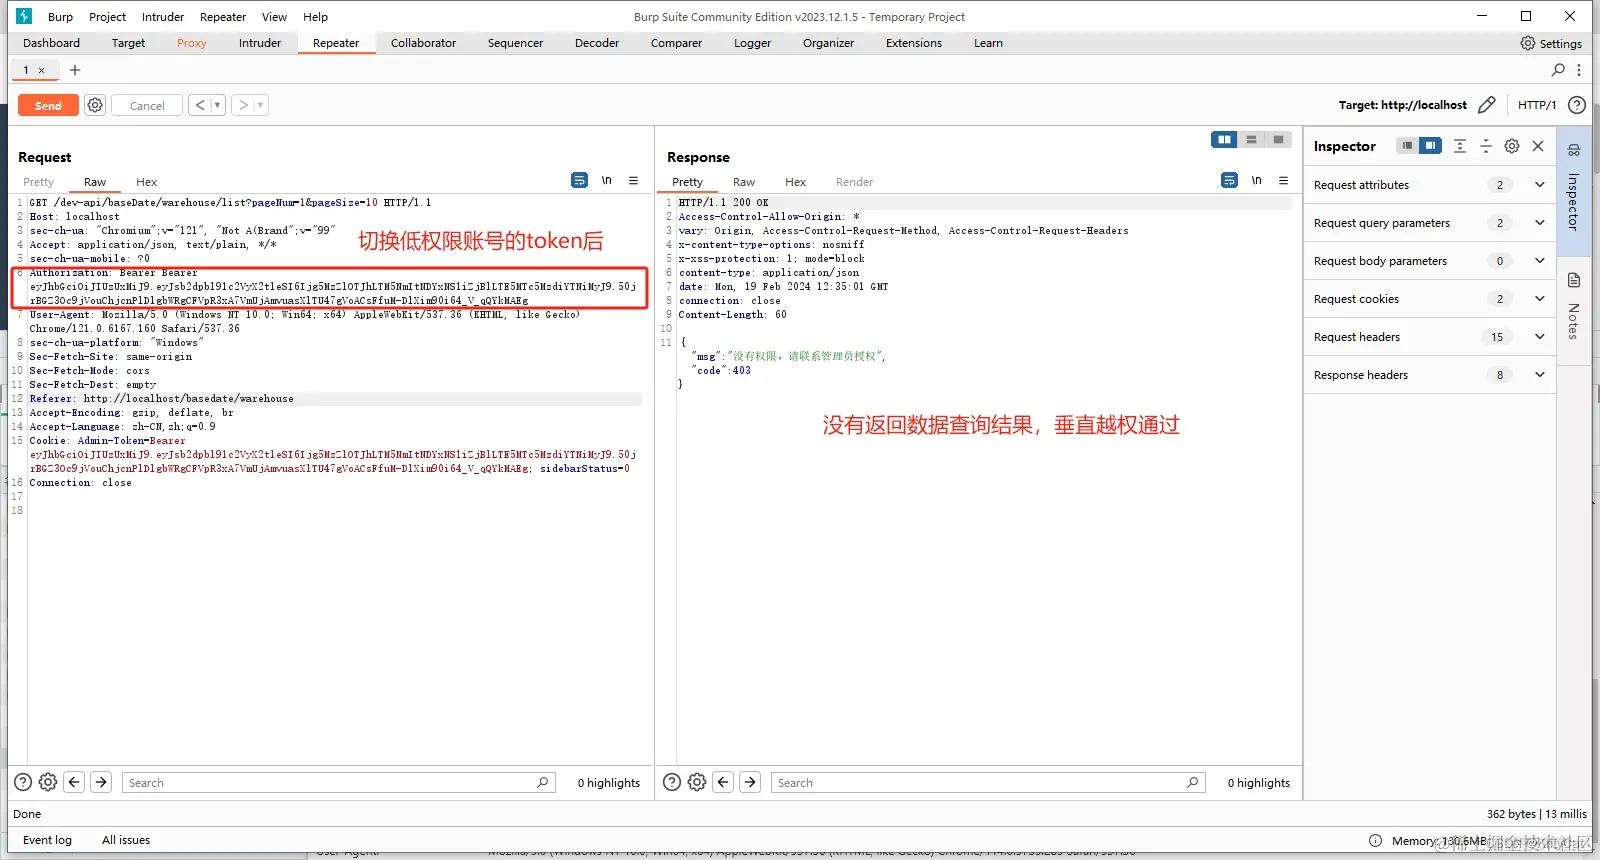Viewport: 1600px width, 860px height.
Task: Close Repeater tab 1
Action: click(41, 70)
